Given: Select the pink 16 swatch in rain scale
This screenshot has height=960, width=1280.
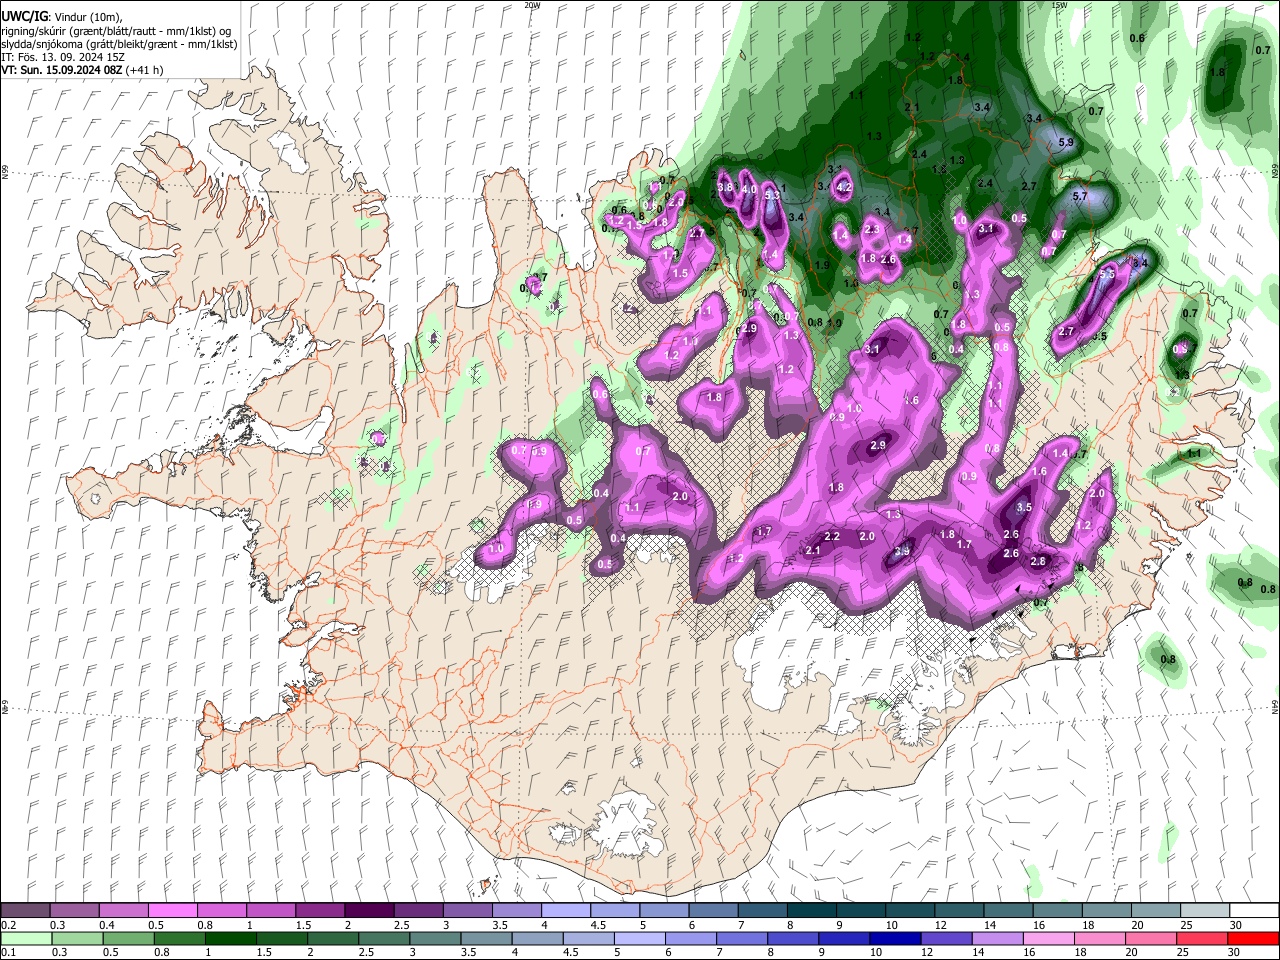Looking at the screenshot, I should 1049,938.
